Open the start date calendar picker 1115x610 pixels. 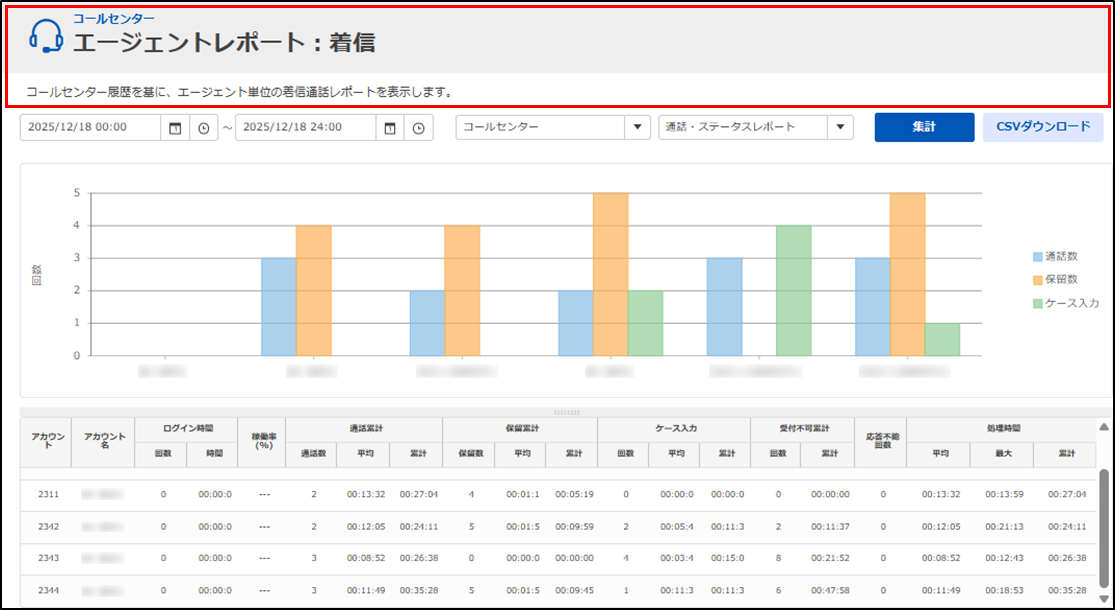pos(175,128)
